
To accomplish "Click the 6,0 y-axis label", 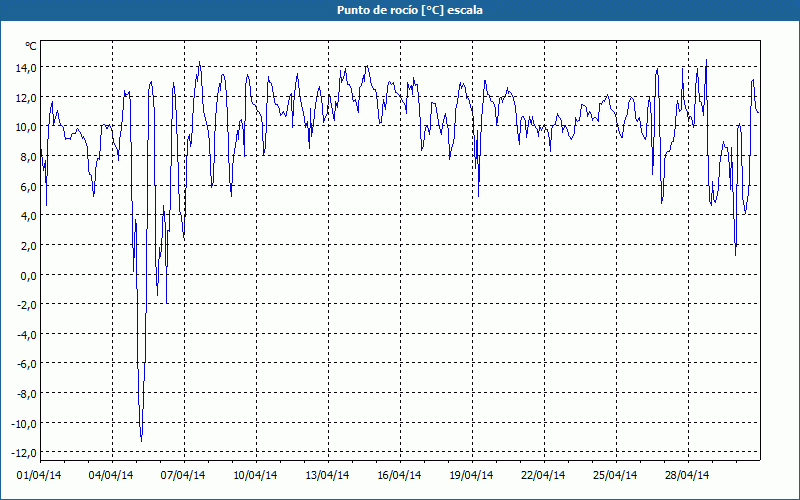I will [x=29, y=186].
